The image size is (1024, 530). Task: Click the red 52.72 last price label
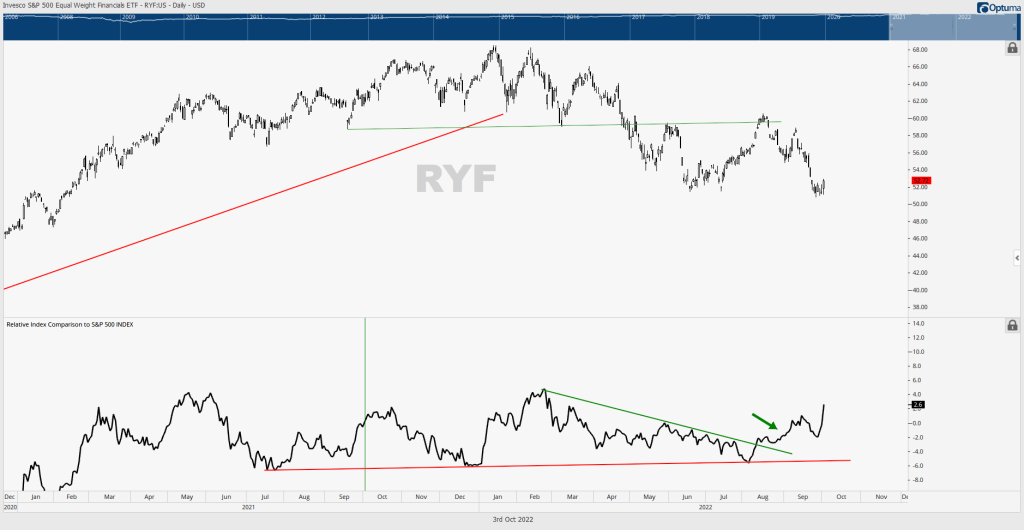922,180
